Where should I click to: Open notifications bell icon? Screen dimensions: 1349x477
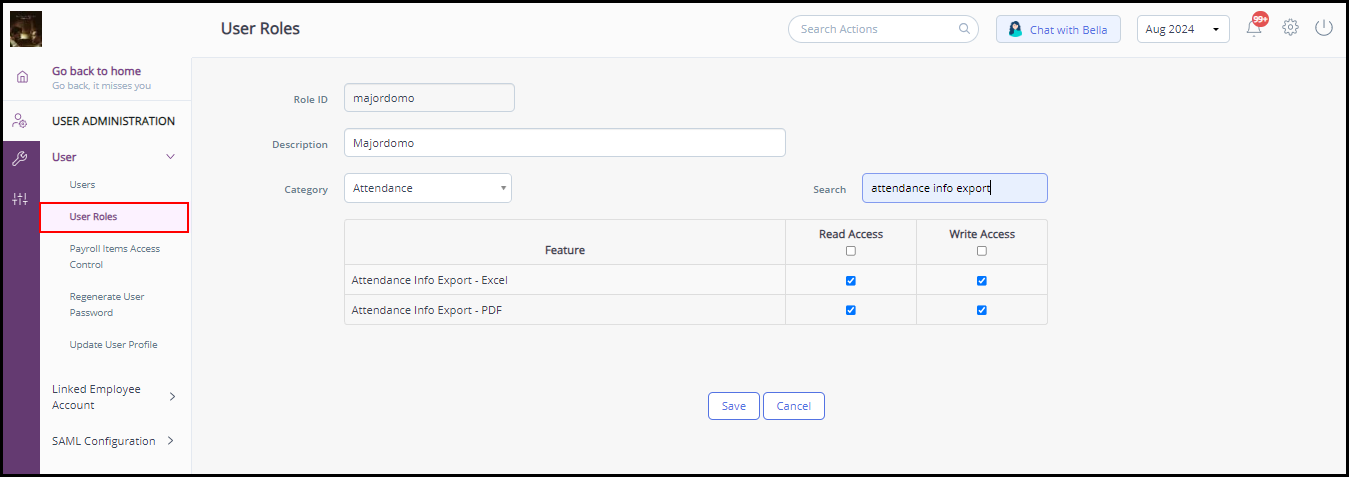coord(1254,28)
